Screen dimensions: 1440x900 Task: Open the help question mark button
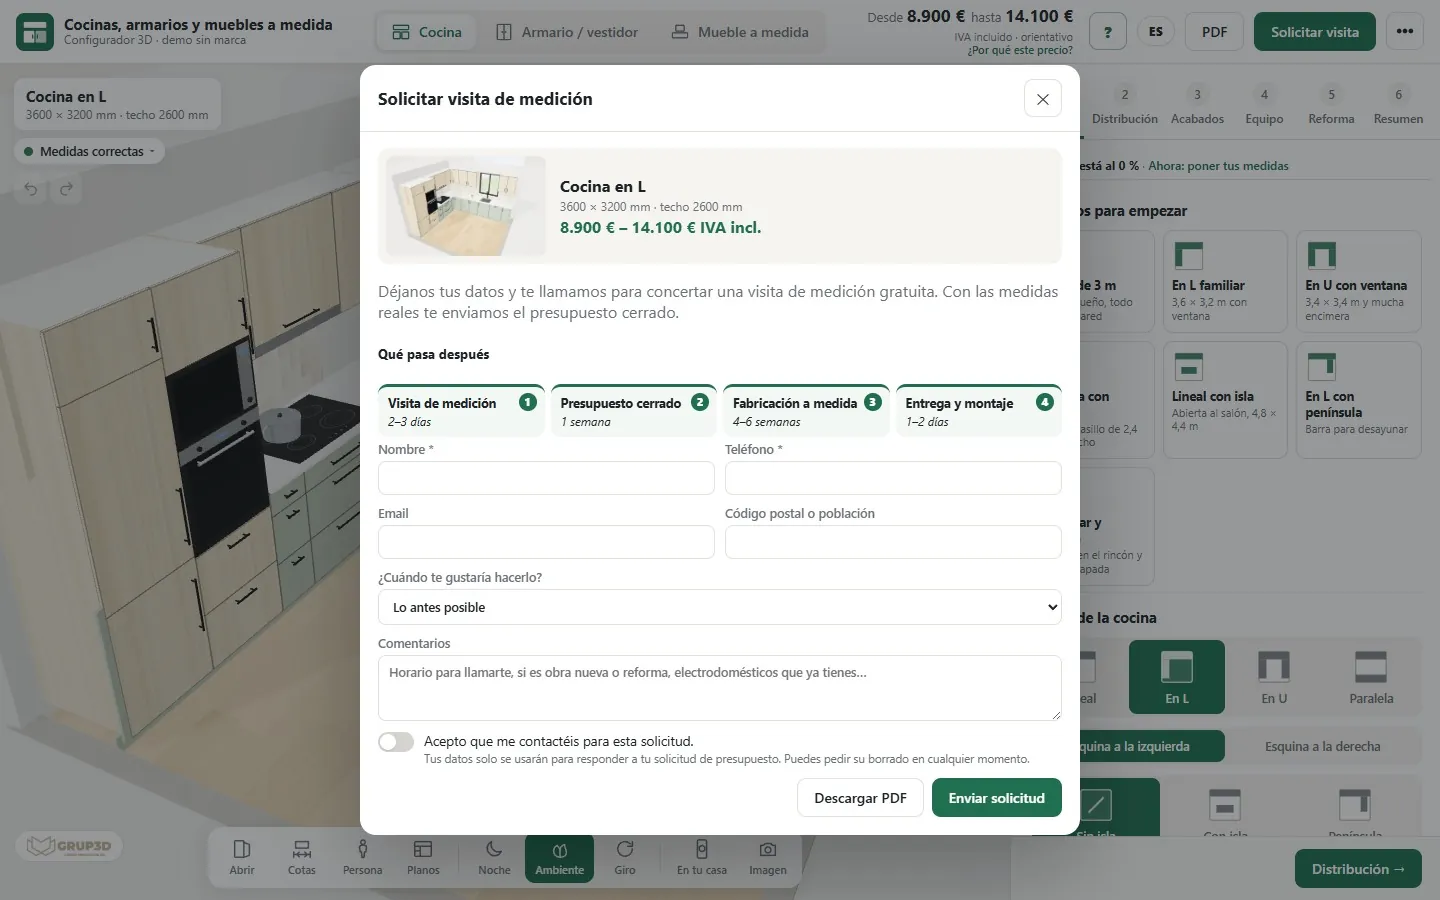pyautogui.click(x=1107, y=32)
